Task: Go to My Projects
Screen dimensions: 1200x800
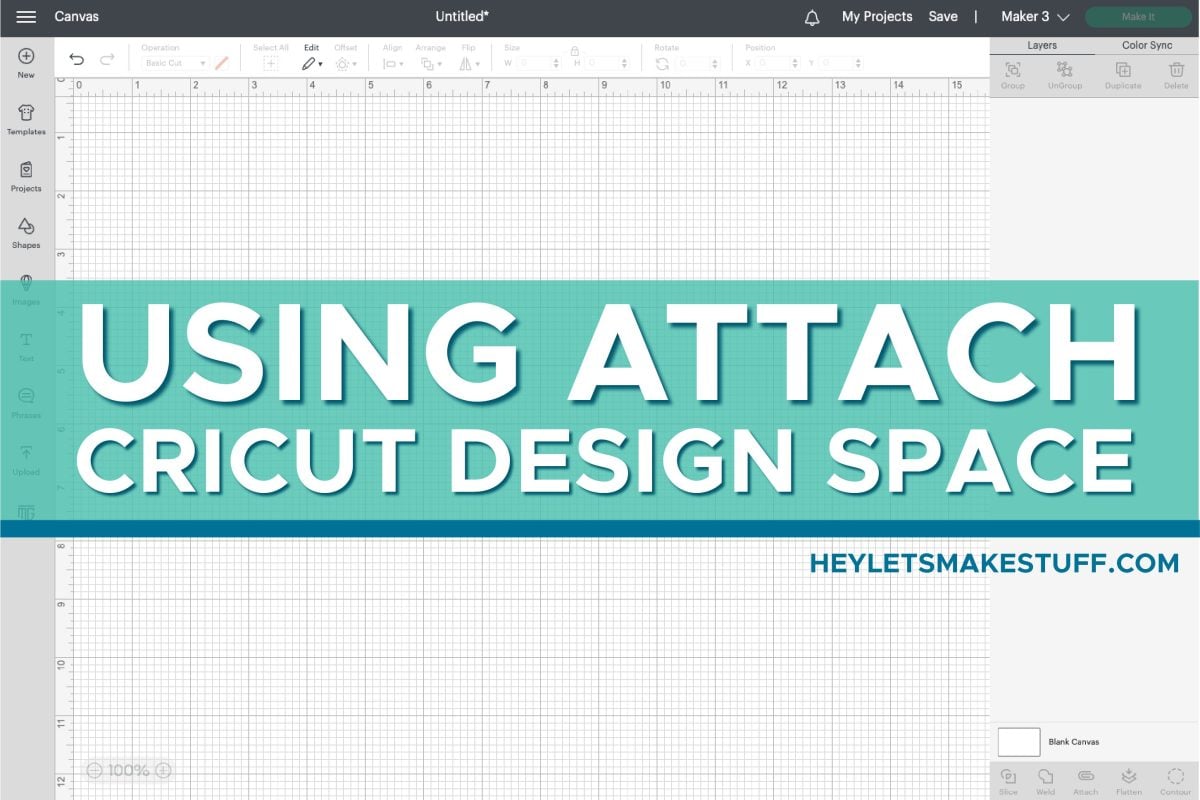Action: 877,17
